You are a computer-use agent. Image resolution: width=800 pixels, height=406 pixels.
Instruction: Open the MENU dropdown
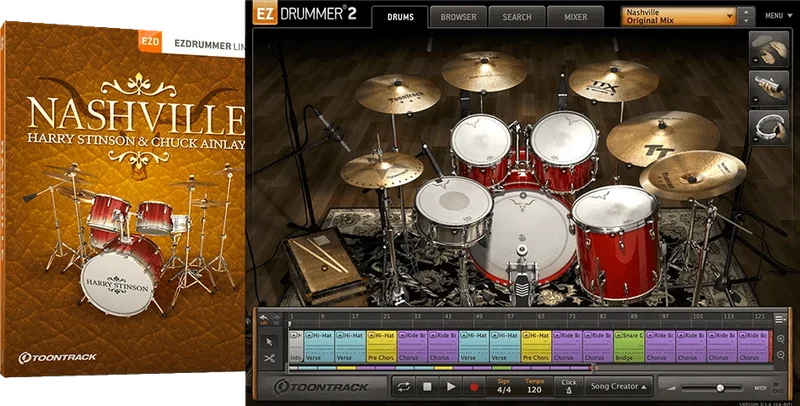click(778, 16)
